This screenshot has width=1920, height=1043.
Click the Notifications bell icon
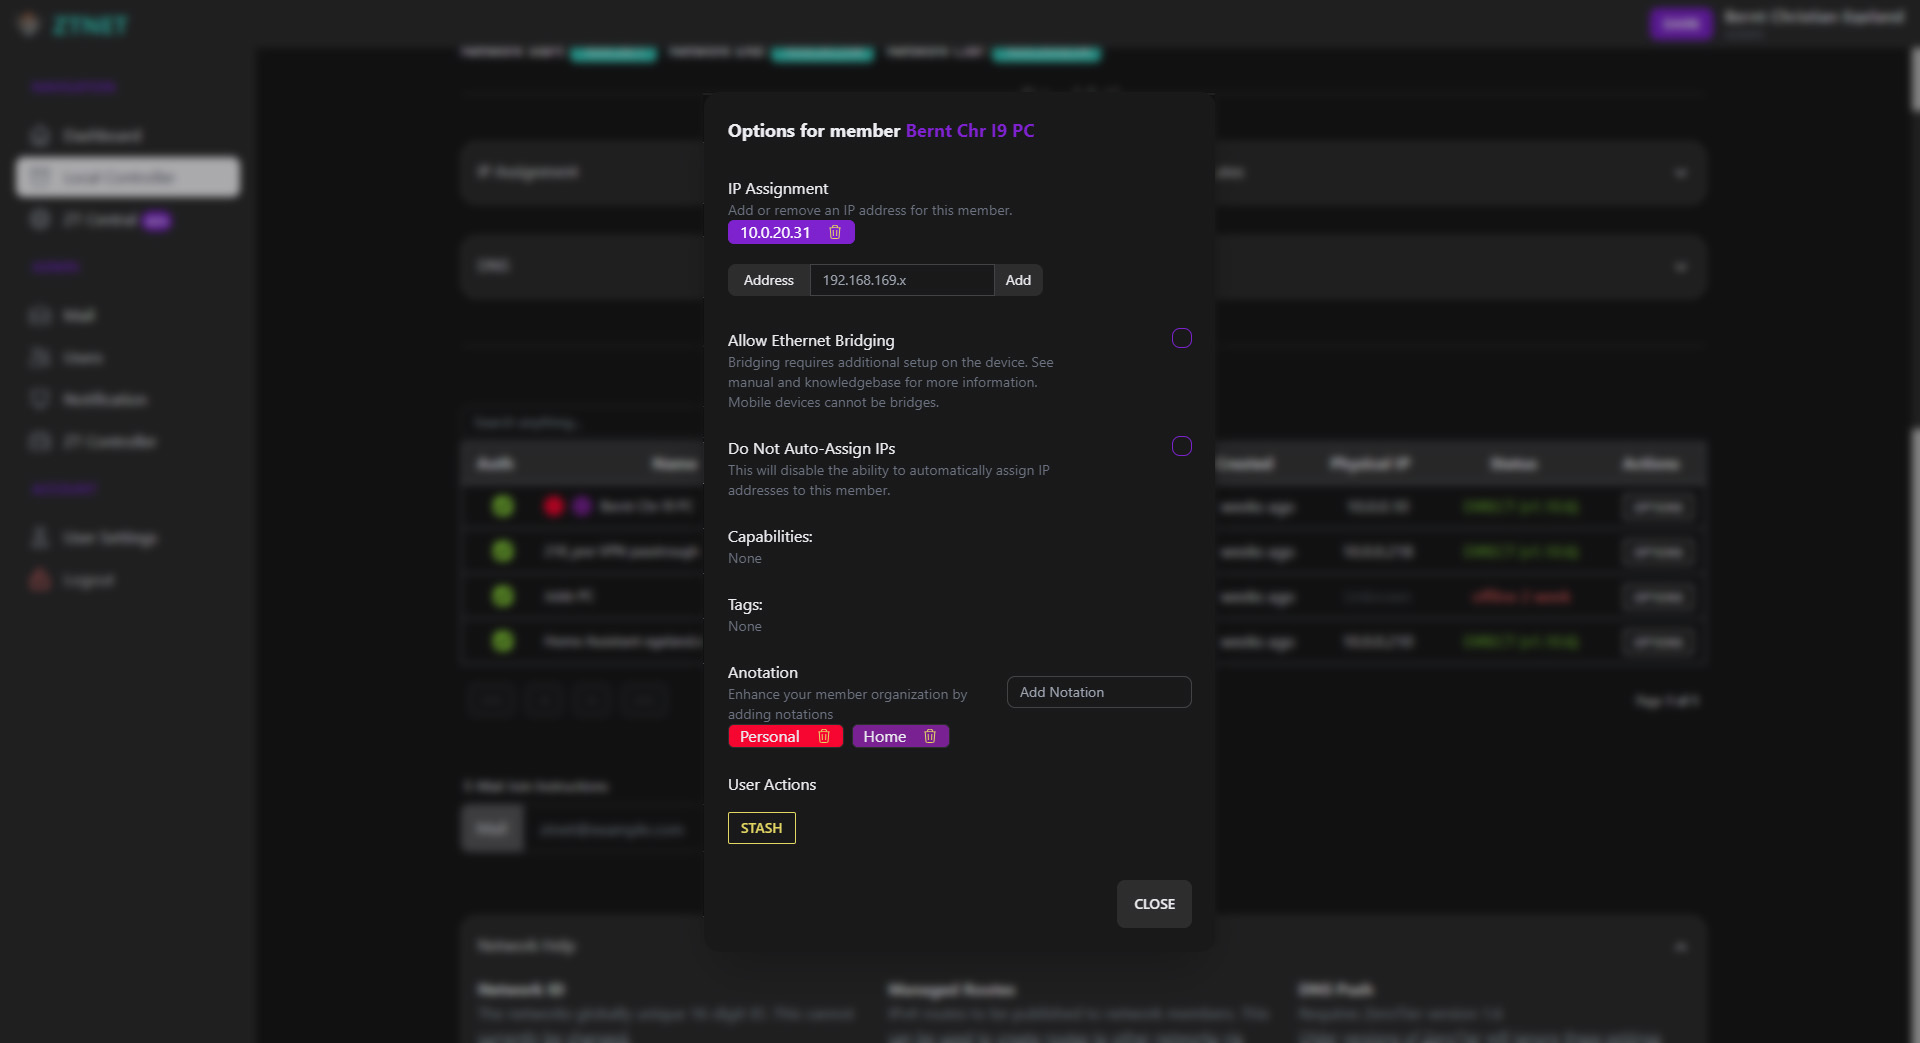pyautogui.click(x=38, y=398)
